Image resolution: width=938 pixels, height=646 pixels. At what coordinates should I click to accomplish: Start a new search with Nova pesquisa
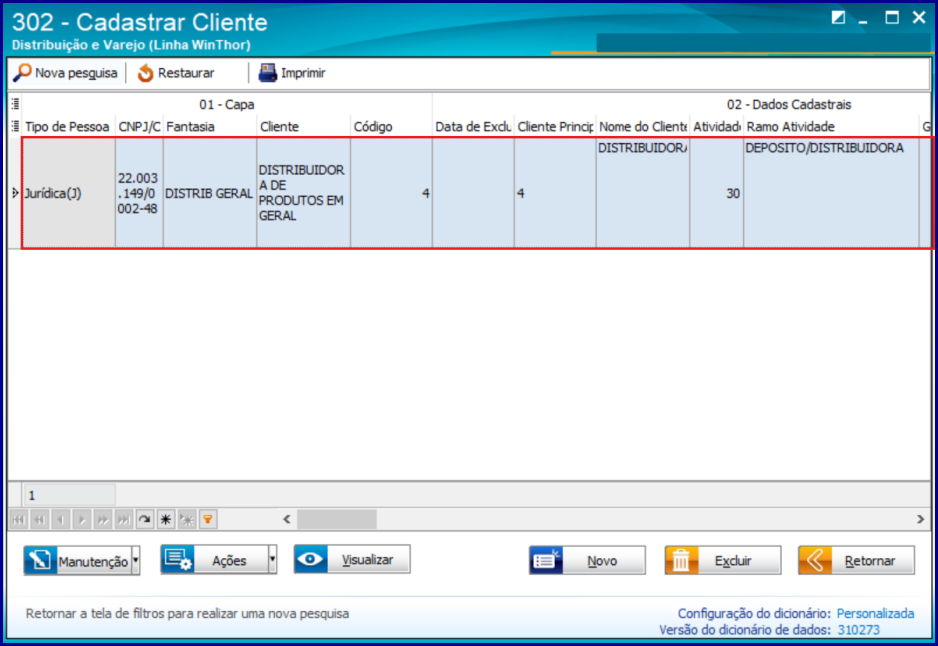tap(66, 73)
